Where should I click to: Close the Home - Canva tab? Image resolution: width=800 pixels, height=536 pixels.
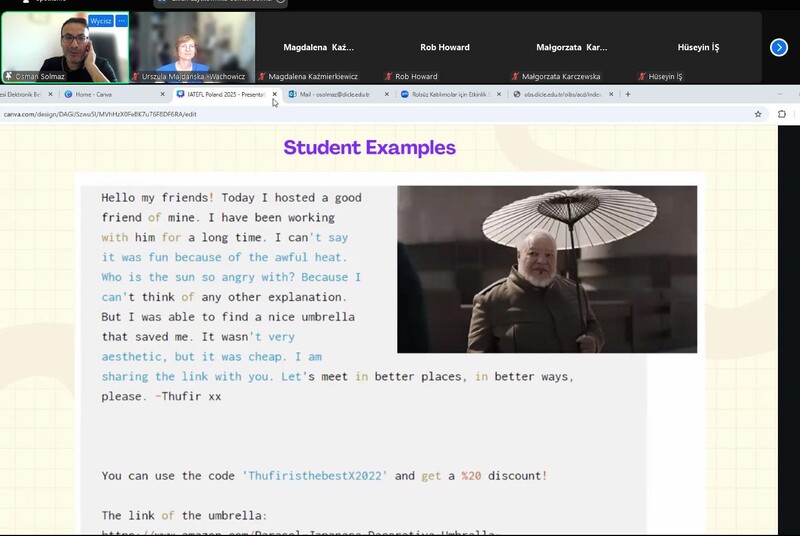click(x=162, y=94)
